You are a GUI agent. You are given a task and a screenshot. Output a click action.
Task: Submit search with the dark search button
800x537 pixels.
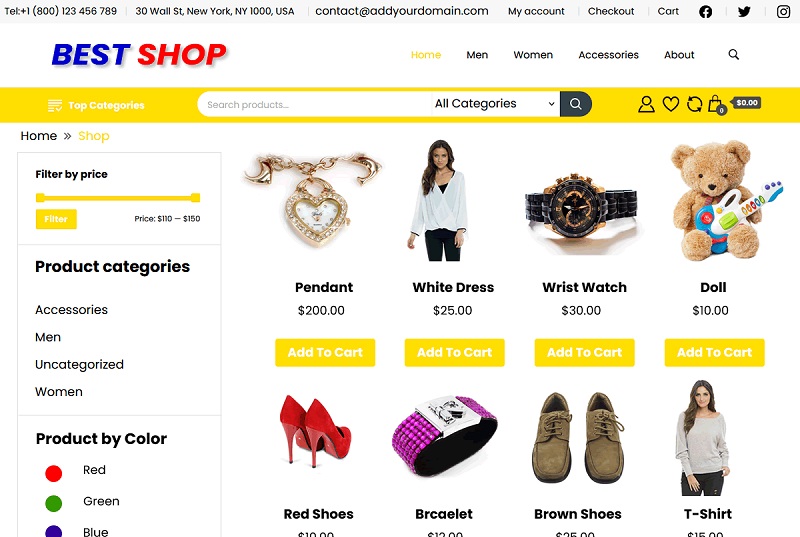click(576, 104)
